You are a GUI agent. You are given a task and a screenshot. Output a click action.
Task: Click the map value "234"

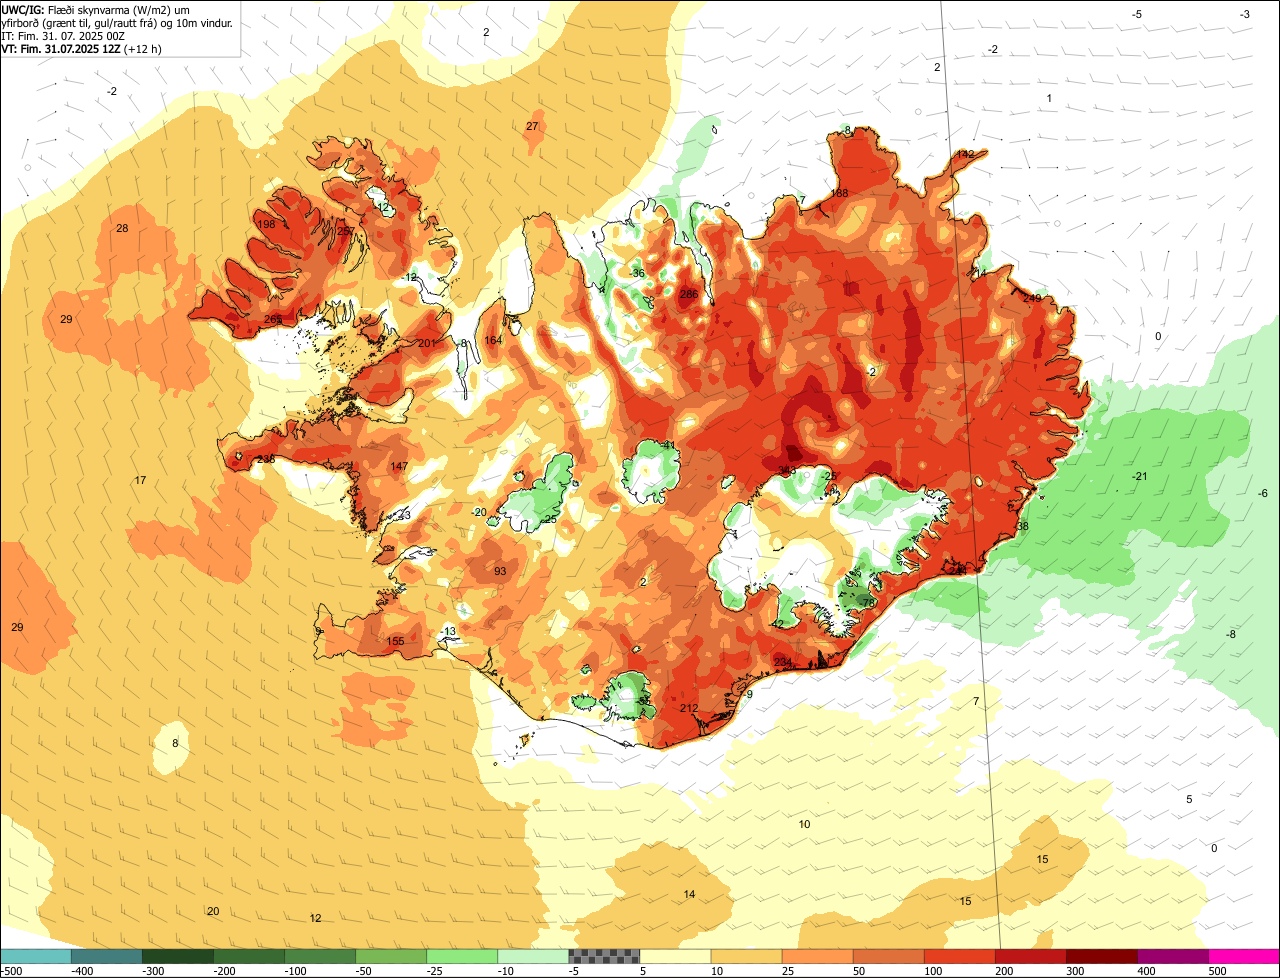783,662
